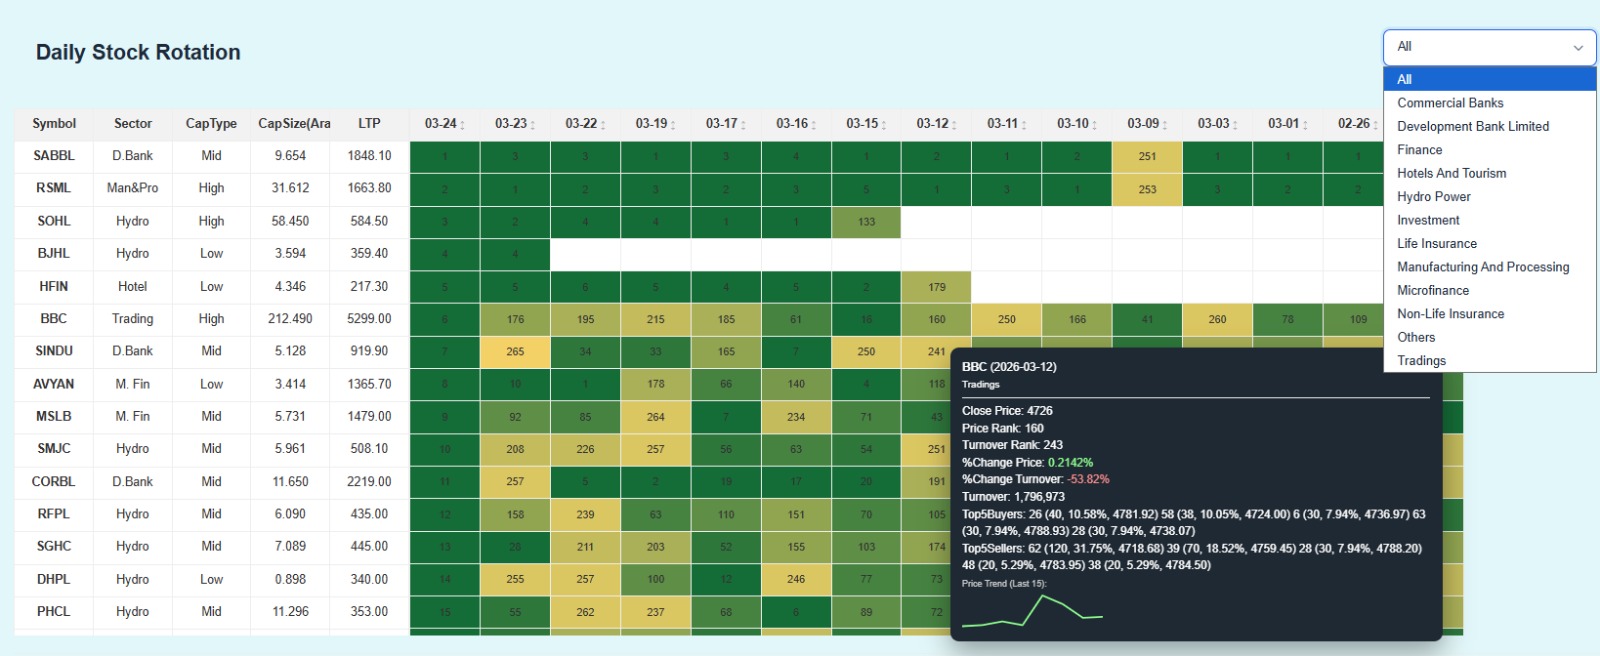Sort using the 03-10 column arrows icon
Viewport: 1600px width, 656px height.
pos(1094,125)
